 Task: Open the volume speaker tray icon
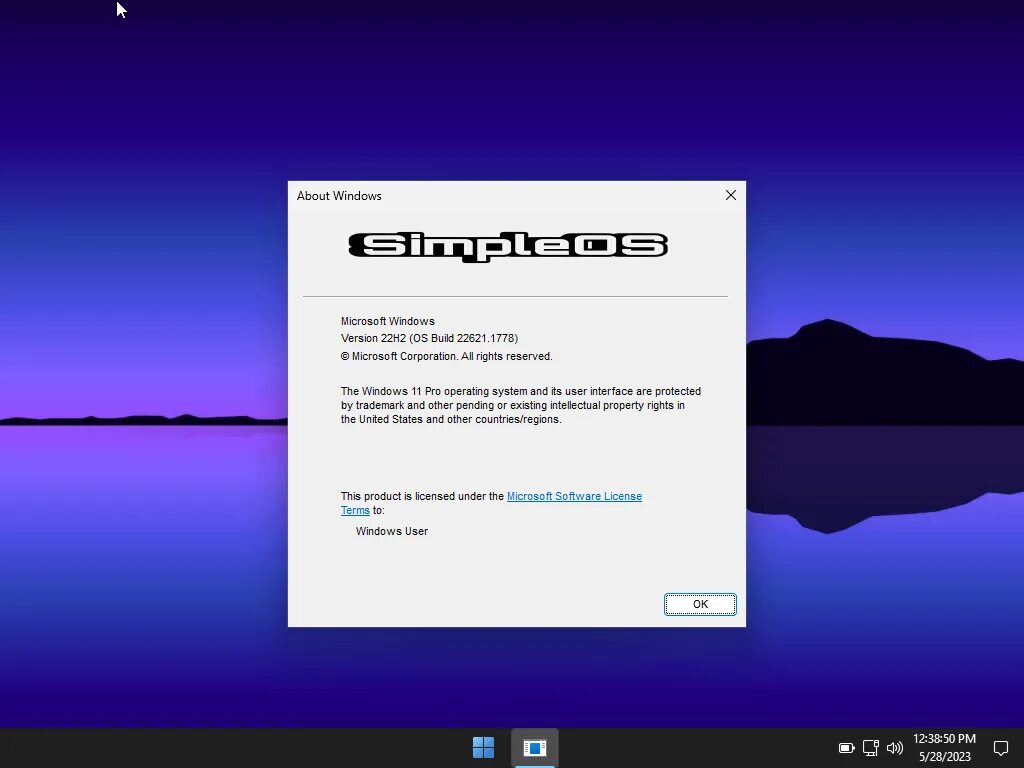[x=895, y=748]
